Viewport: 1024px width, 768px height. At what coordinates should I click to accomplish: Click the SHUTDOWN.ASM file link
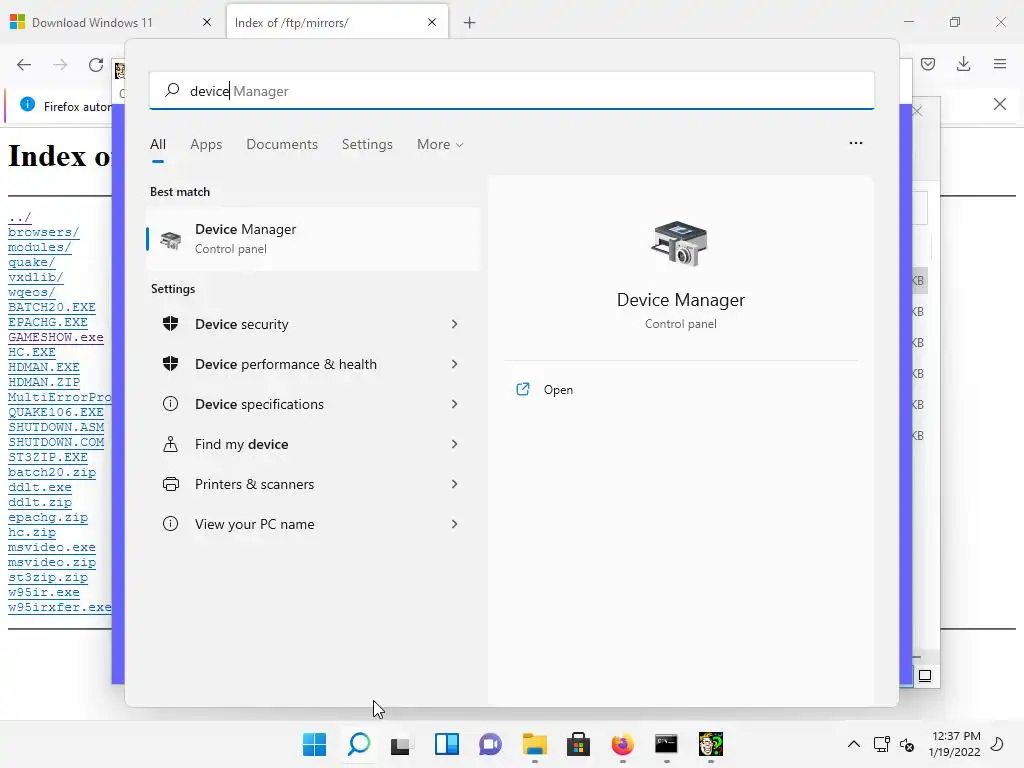point(56,427)
